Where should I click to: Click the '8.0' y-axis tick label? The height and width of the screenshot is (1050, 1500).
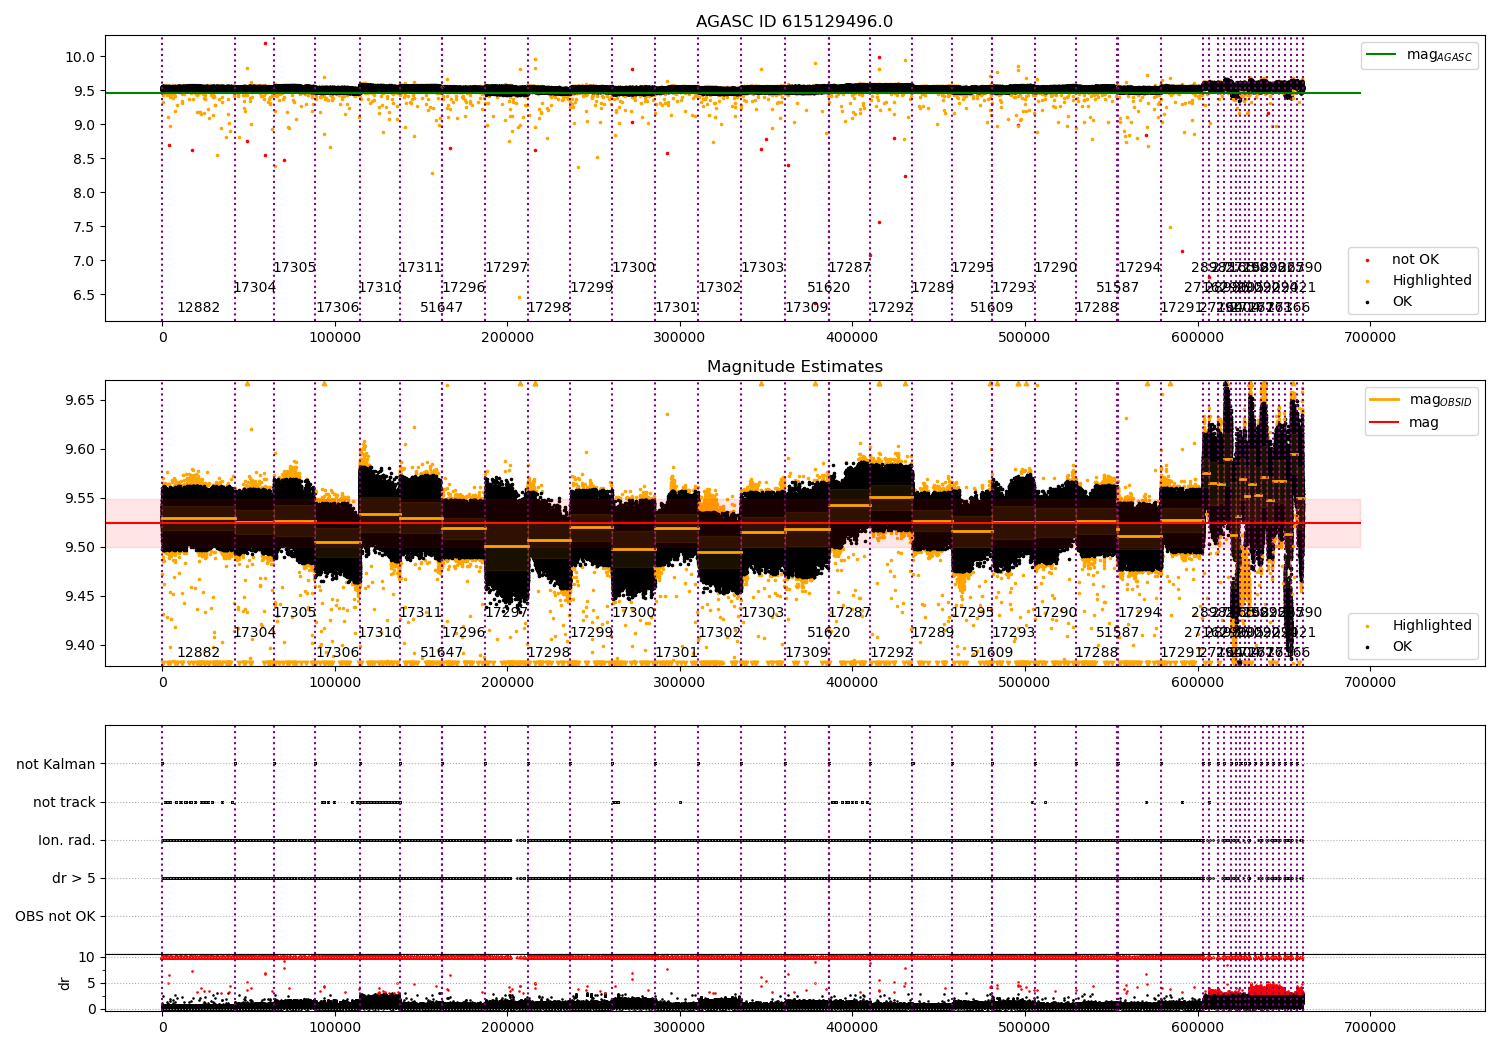83,193
